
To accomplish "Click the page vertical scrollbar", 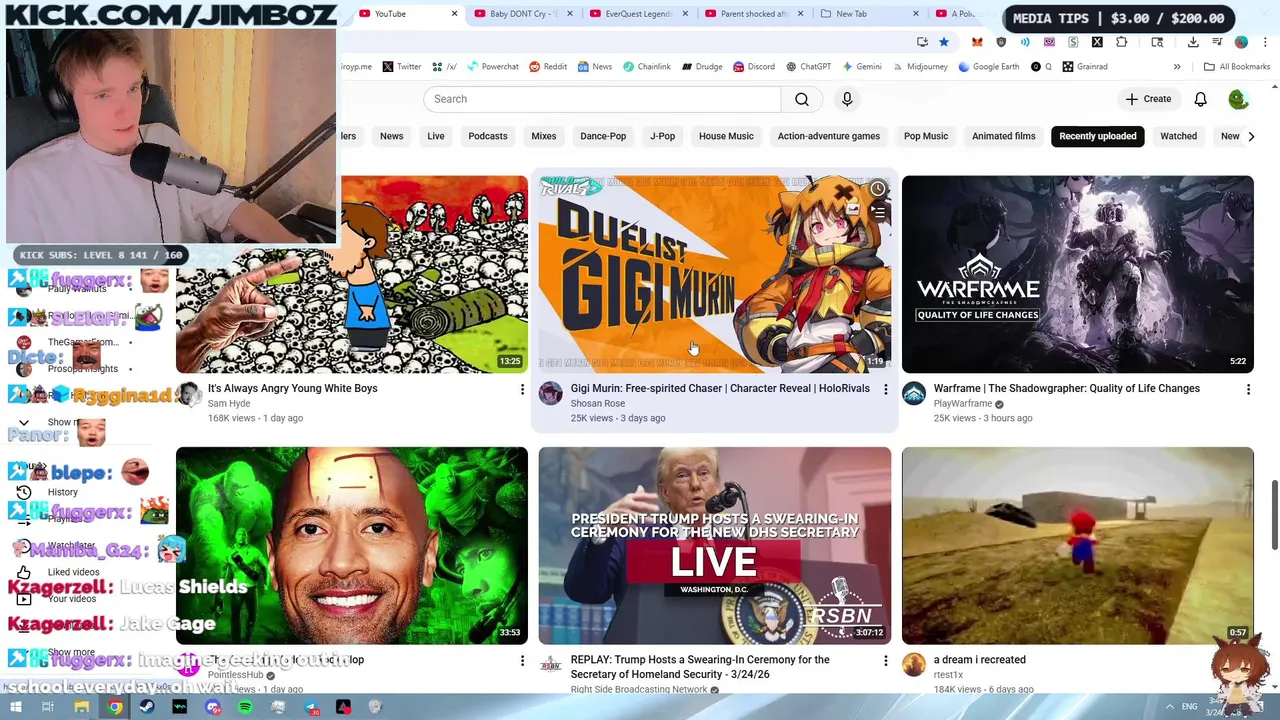I will click(1274, 515).
